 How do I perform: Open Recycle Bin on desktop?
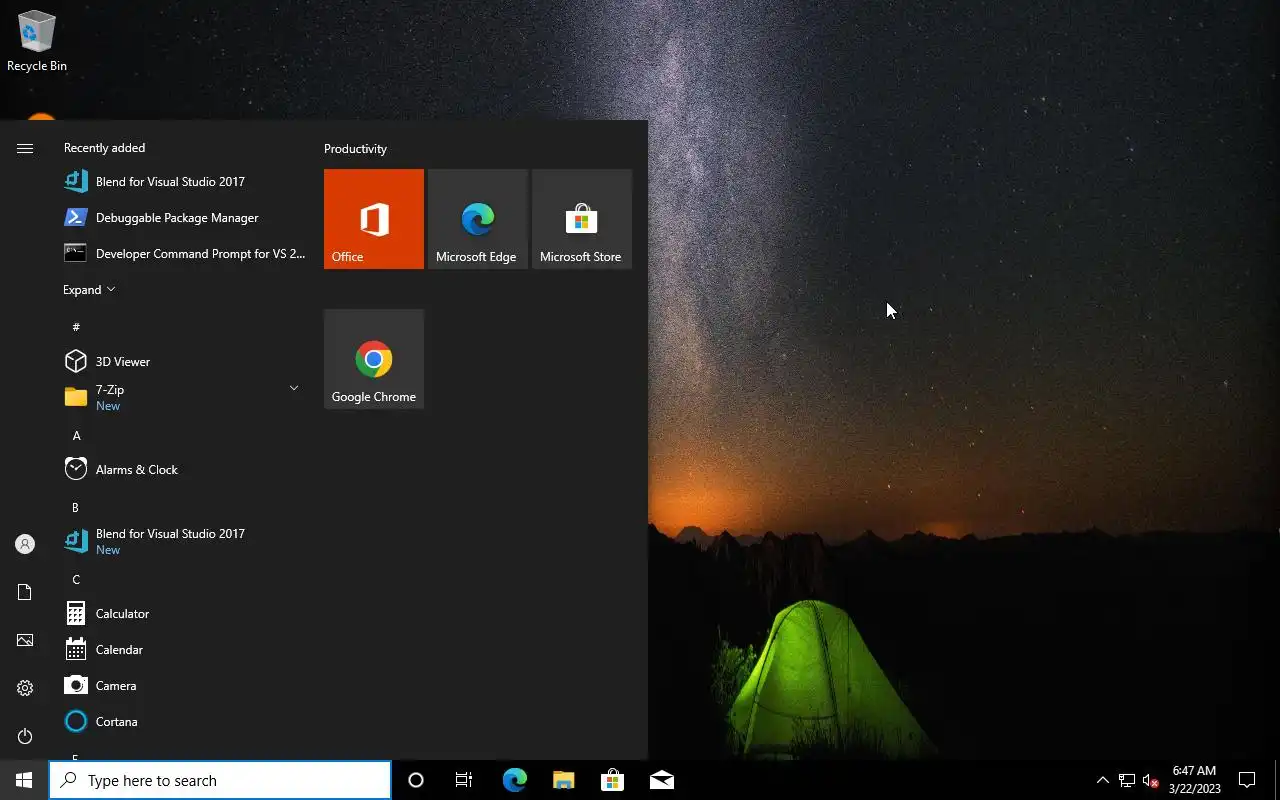coord(37,41)
